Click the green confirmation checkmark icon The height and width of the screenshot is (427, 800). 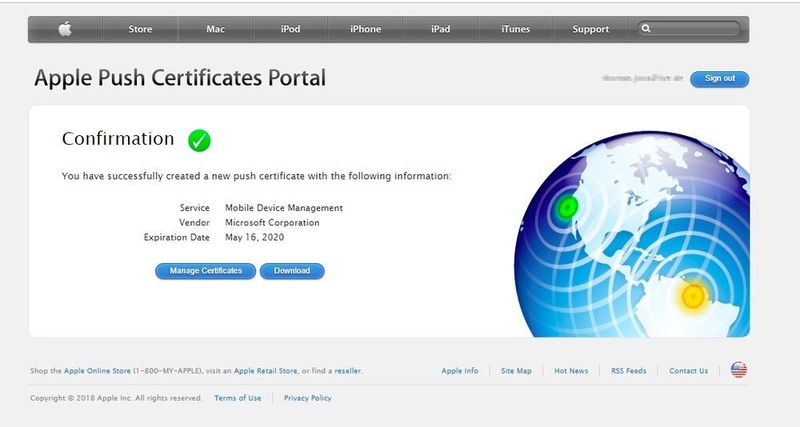(x=199, y=140)
